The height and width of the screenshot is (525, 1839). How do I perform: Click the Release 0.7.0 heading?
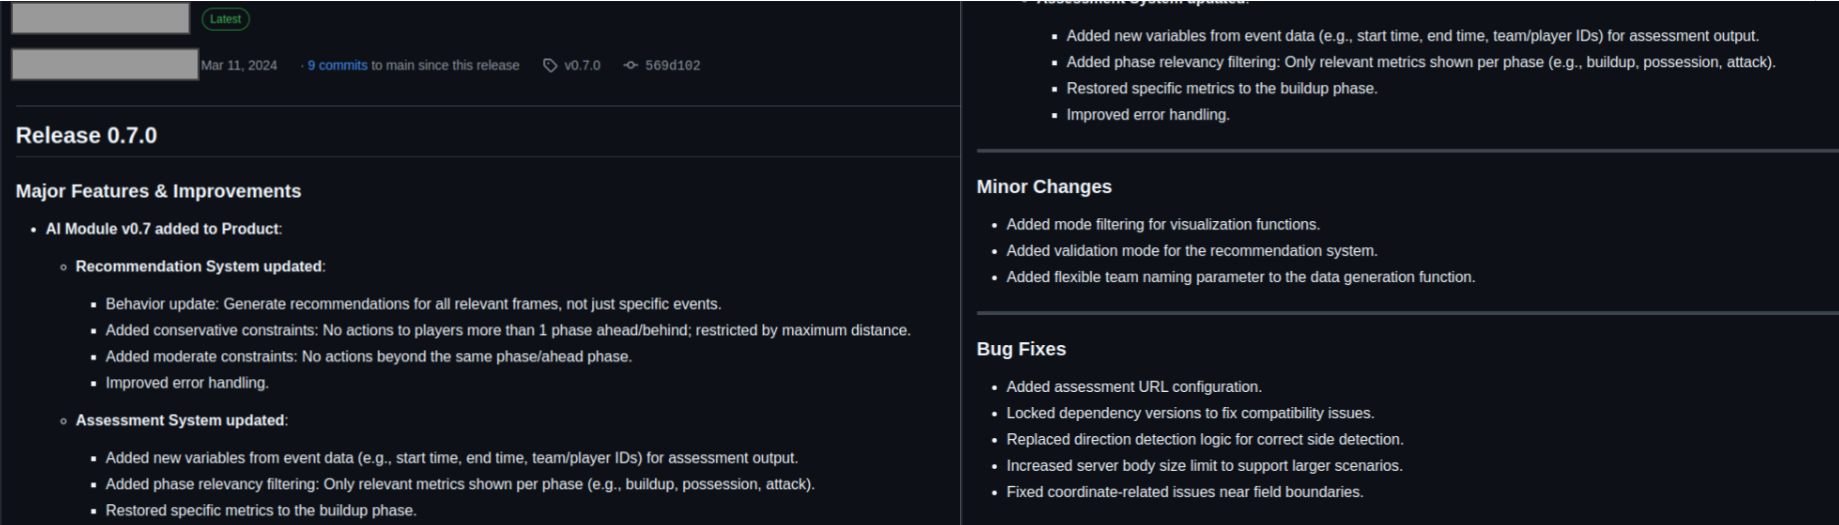pyautogui.click(x=86, y=135)
